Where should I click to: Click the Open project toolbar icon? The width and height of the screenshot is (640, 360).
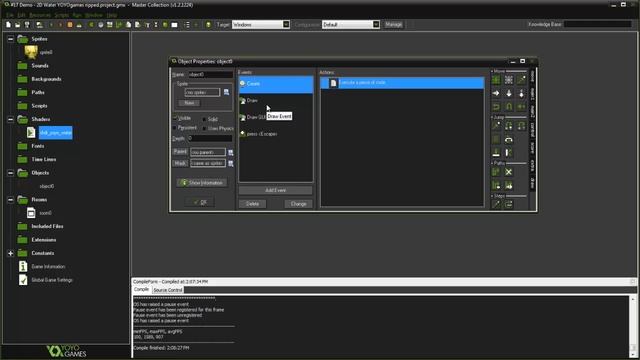pos(18,25)
